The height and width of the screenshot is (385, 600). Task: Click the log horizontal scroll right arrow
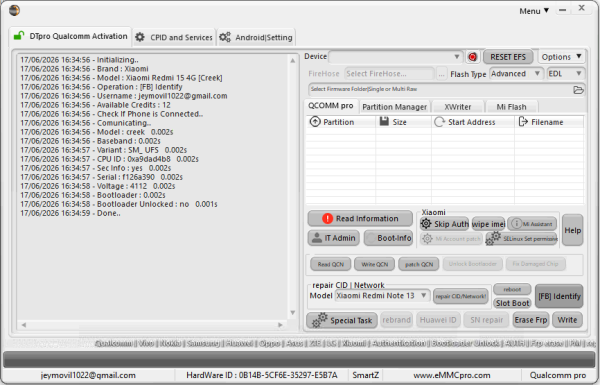pos(280,325)
